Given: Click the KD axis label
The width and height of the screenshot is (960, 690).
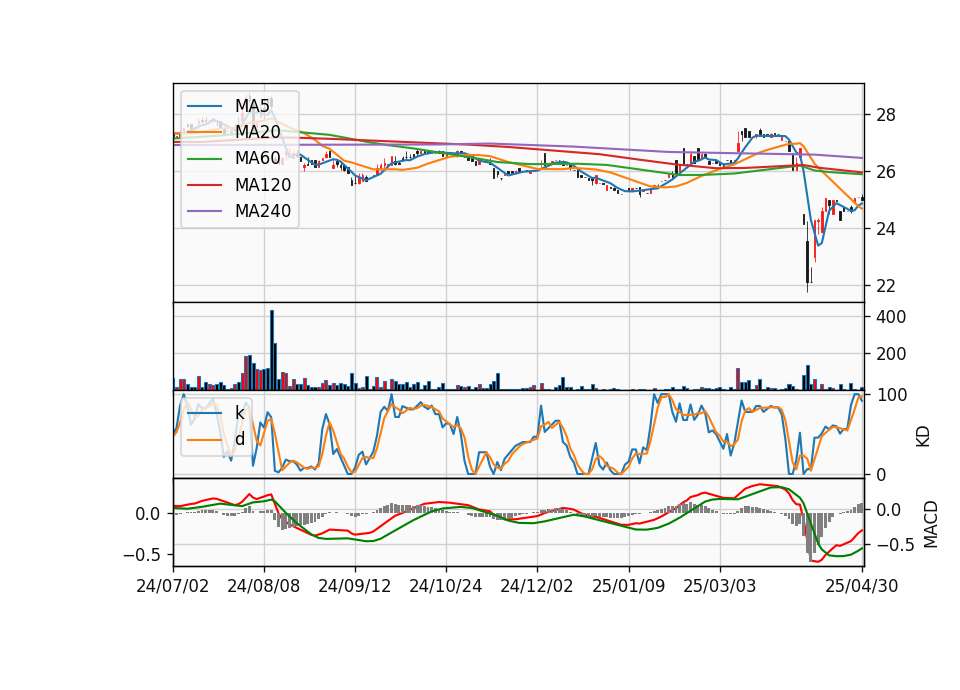Looking at the screenshot, I should pyautogui.click(x=923, y=437).
